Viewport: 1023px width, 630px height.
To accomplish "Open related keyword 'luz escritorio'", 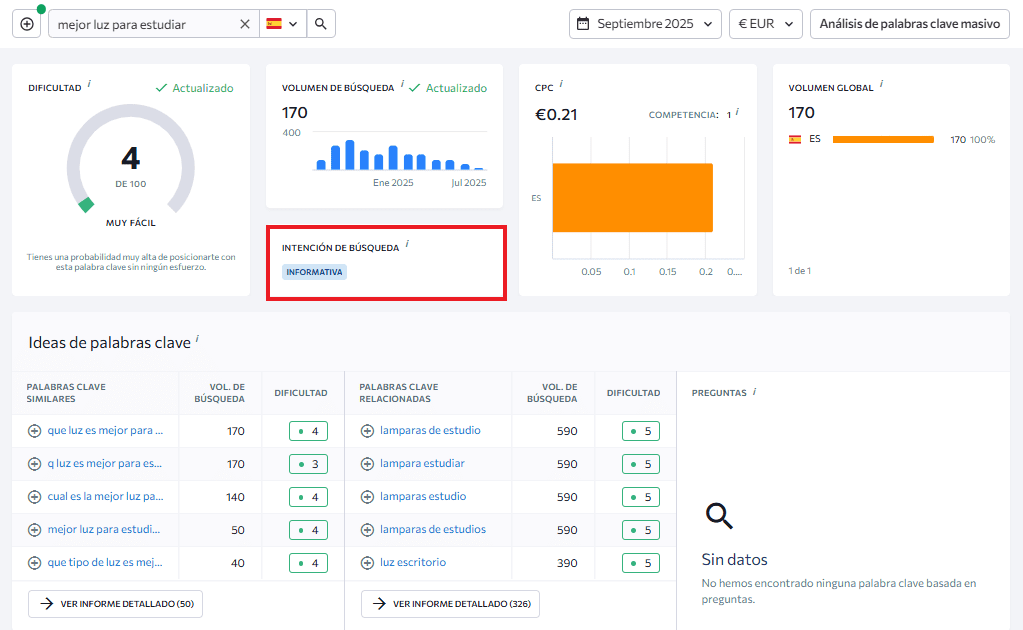I will tap(413, 562).
